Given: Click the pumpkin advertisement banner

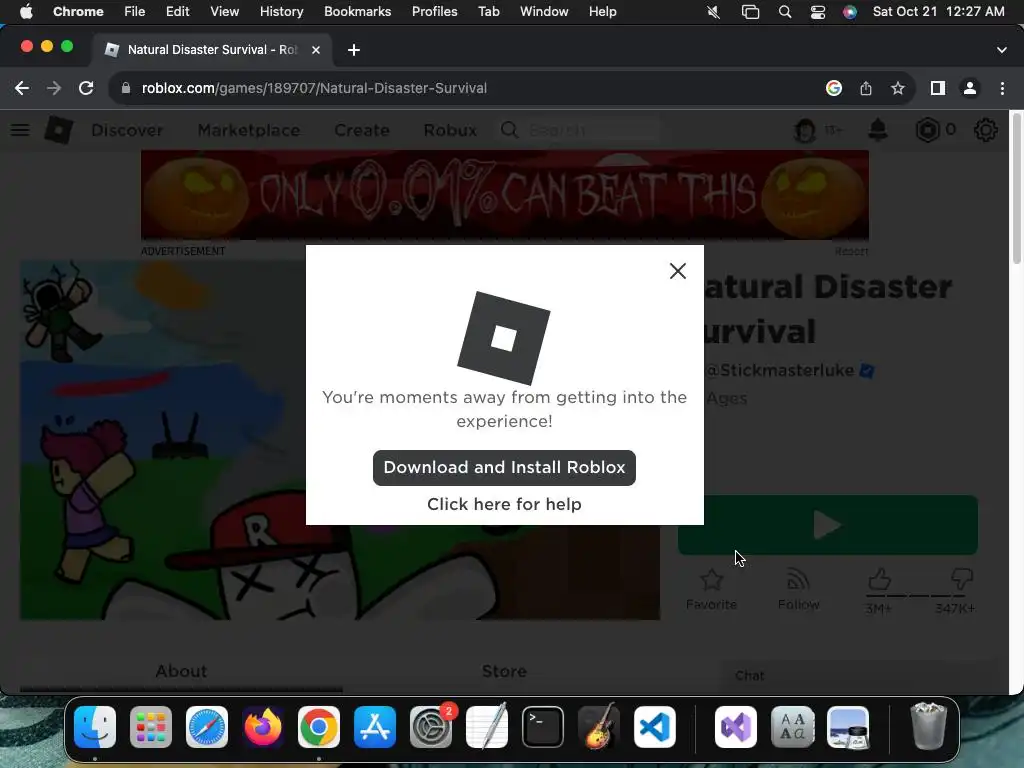Looking at the screenshot, I should click(x=505, y=195).
